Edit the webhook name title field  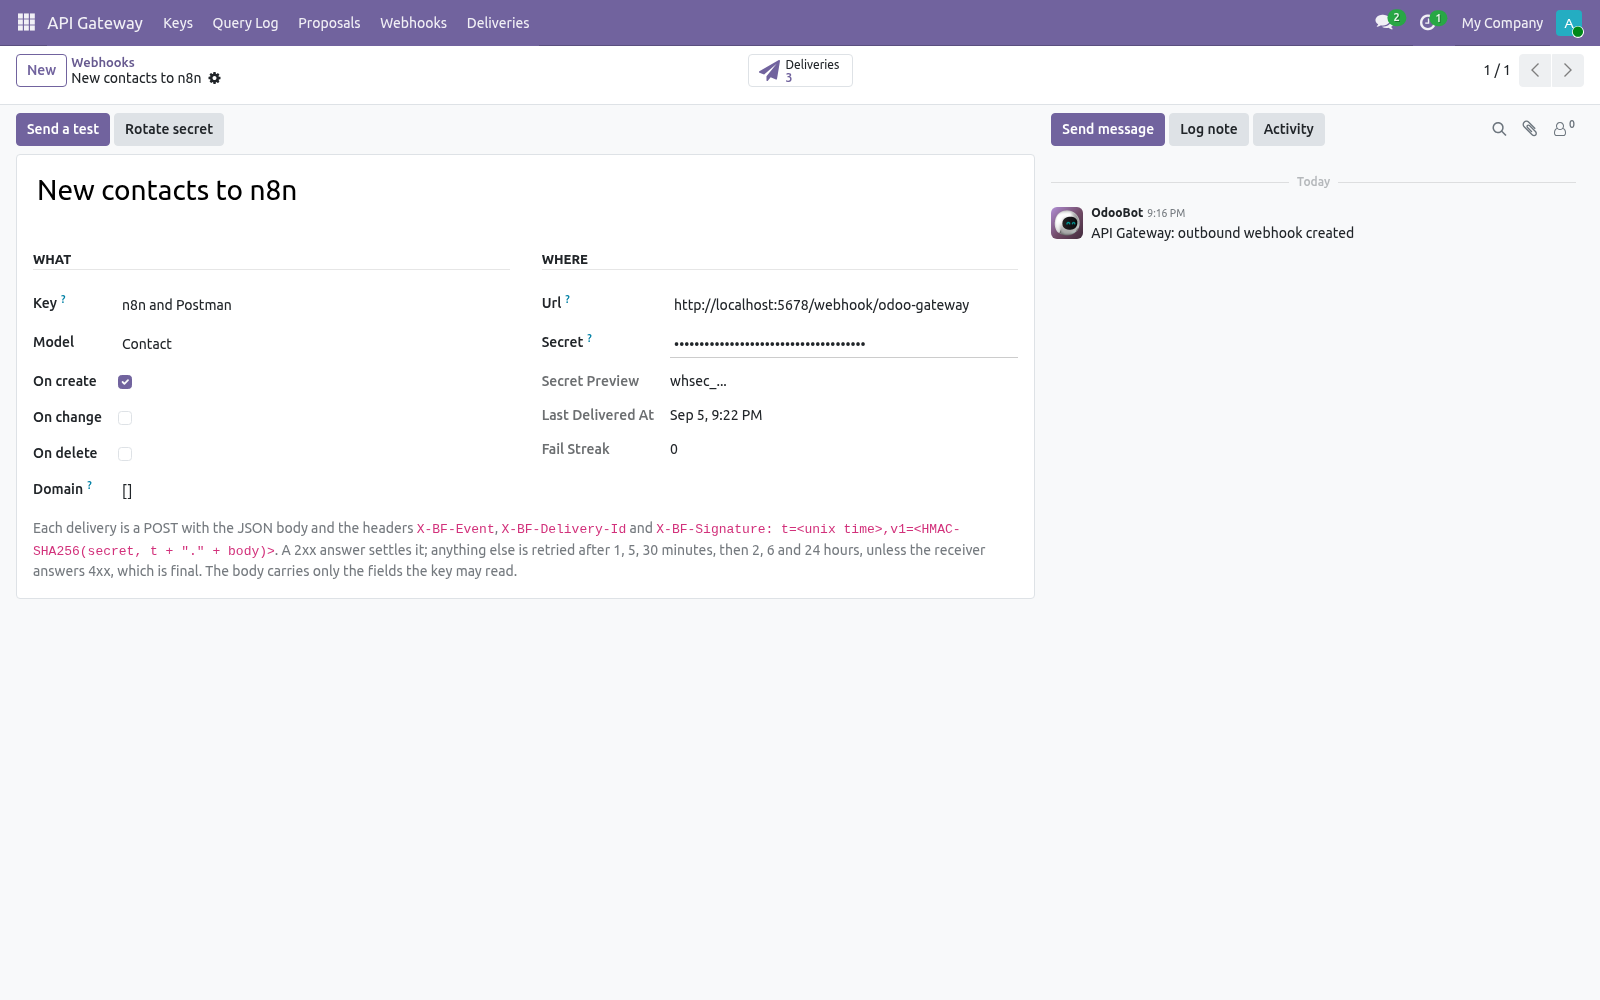(525, 190)
